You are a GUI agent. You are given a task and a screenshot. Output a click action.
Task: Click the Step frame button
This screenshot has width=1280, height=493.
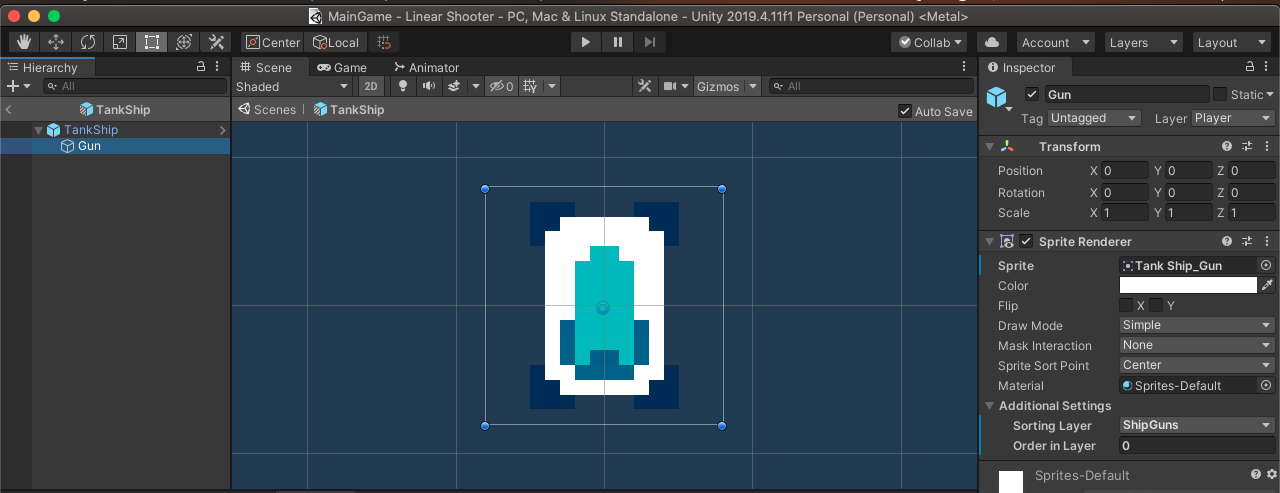[650, 42]
